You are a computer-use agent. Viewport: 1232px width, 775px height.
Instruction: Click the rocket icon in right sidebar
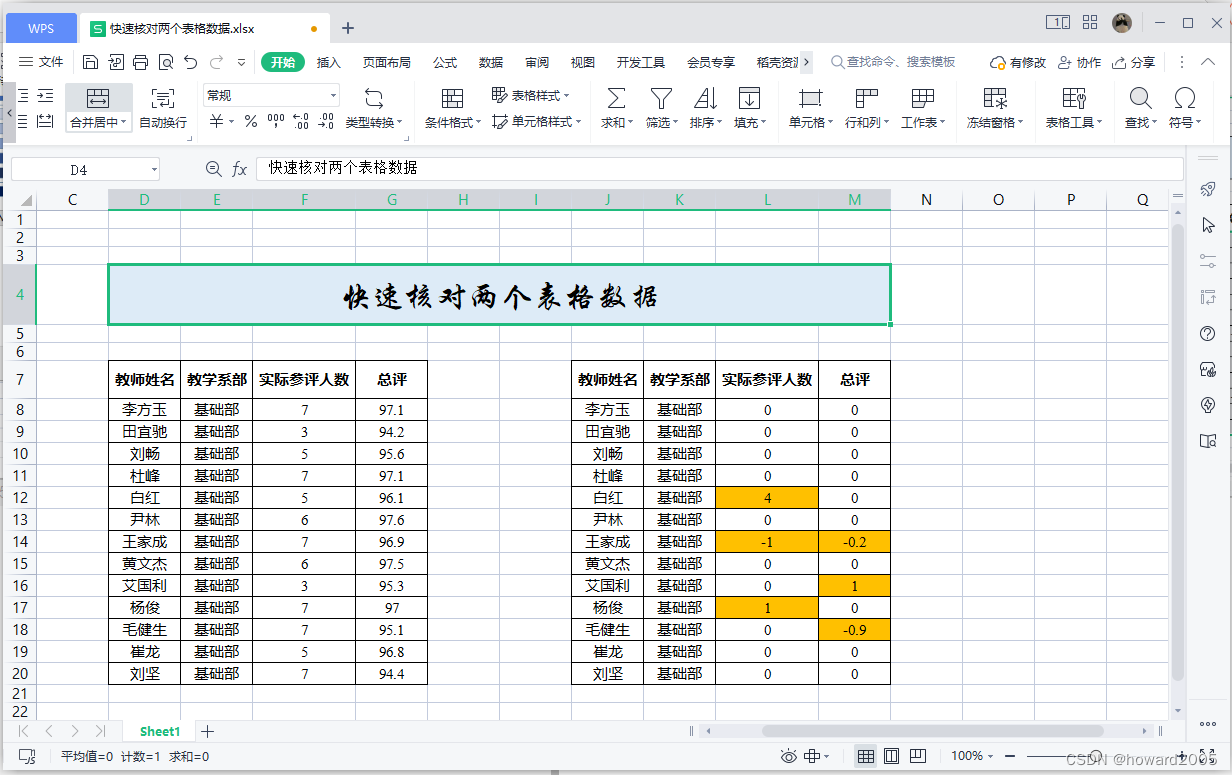point(1207,189)
